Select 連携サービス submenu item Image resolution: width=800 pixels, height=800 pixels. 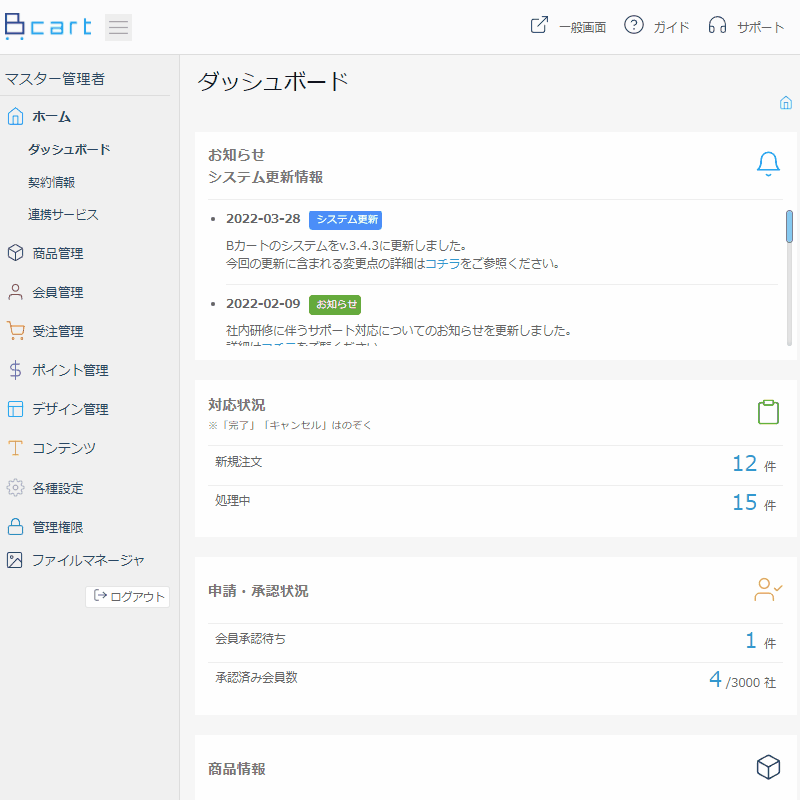tap(63, 215)
